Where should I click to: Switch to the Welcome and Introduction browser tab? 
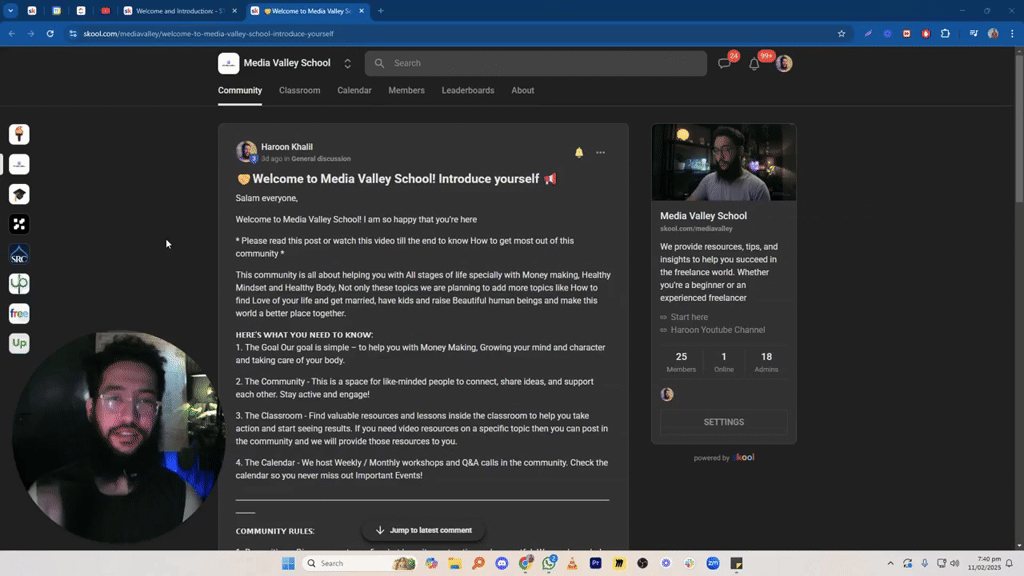[180, 11]
